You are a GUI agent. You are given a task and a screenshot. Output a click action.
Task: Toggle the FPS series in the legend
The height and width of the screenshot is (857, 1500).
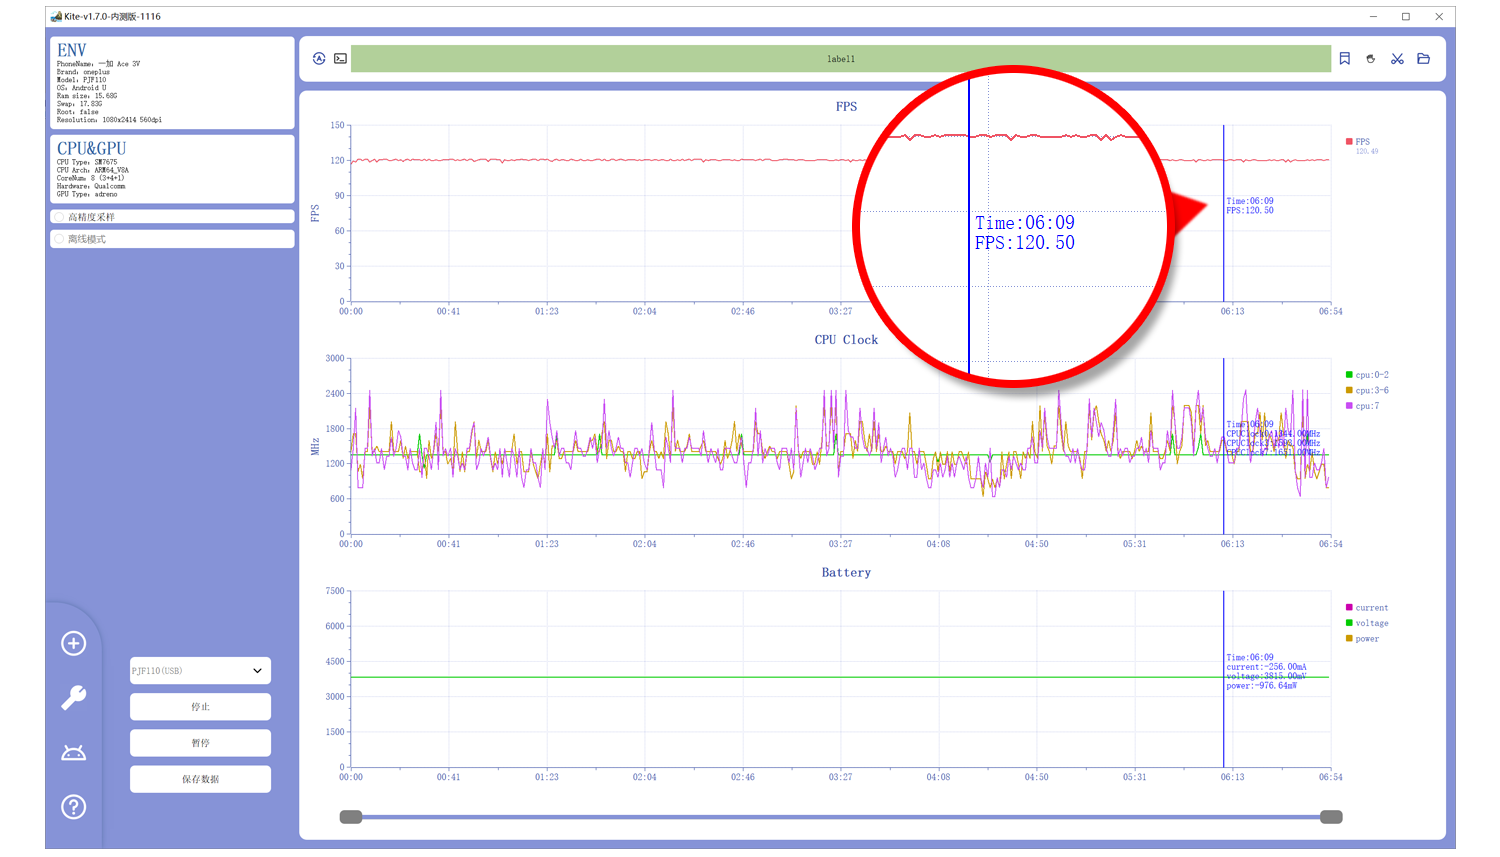(1358, 142)
